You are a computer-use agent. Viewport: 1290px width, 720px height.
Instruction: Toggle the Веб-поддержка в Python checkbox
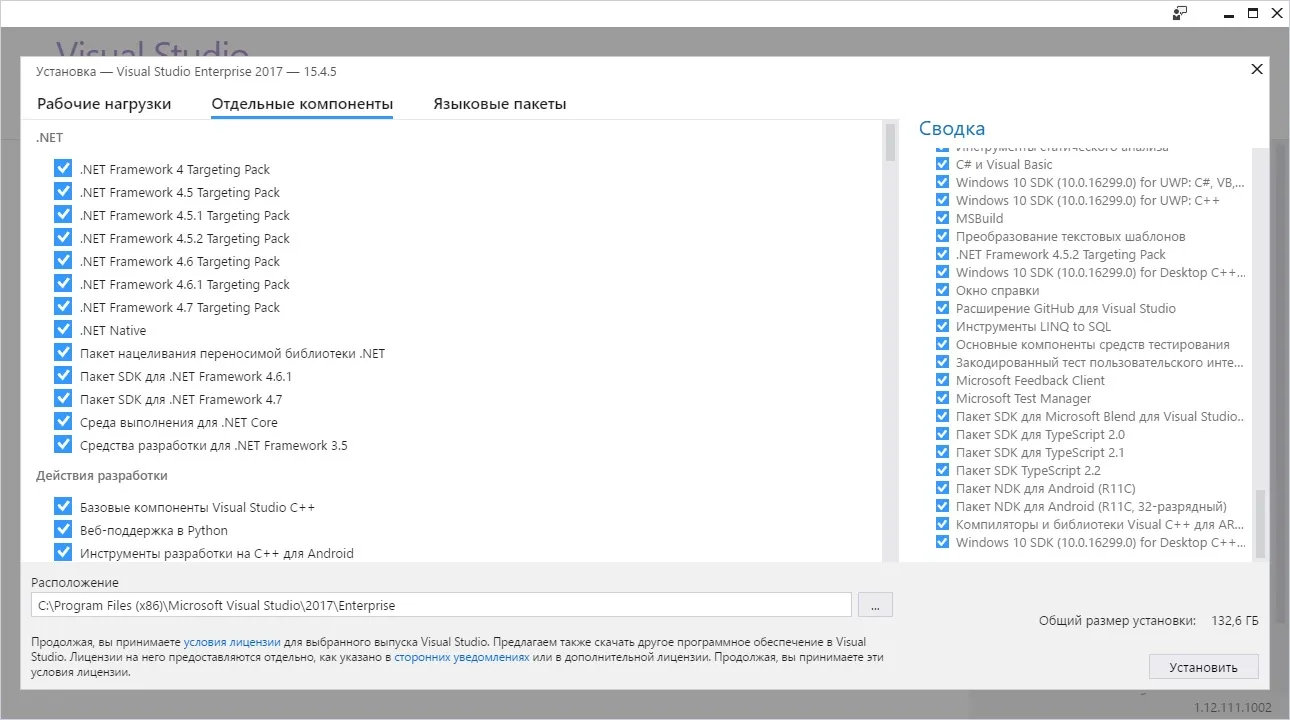[64, 530]
